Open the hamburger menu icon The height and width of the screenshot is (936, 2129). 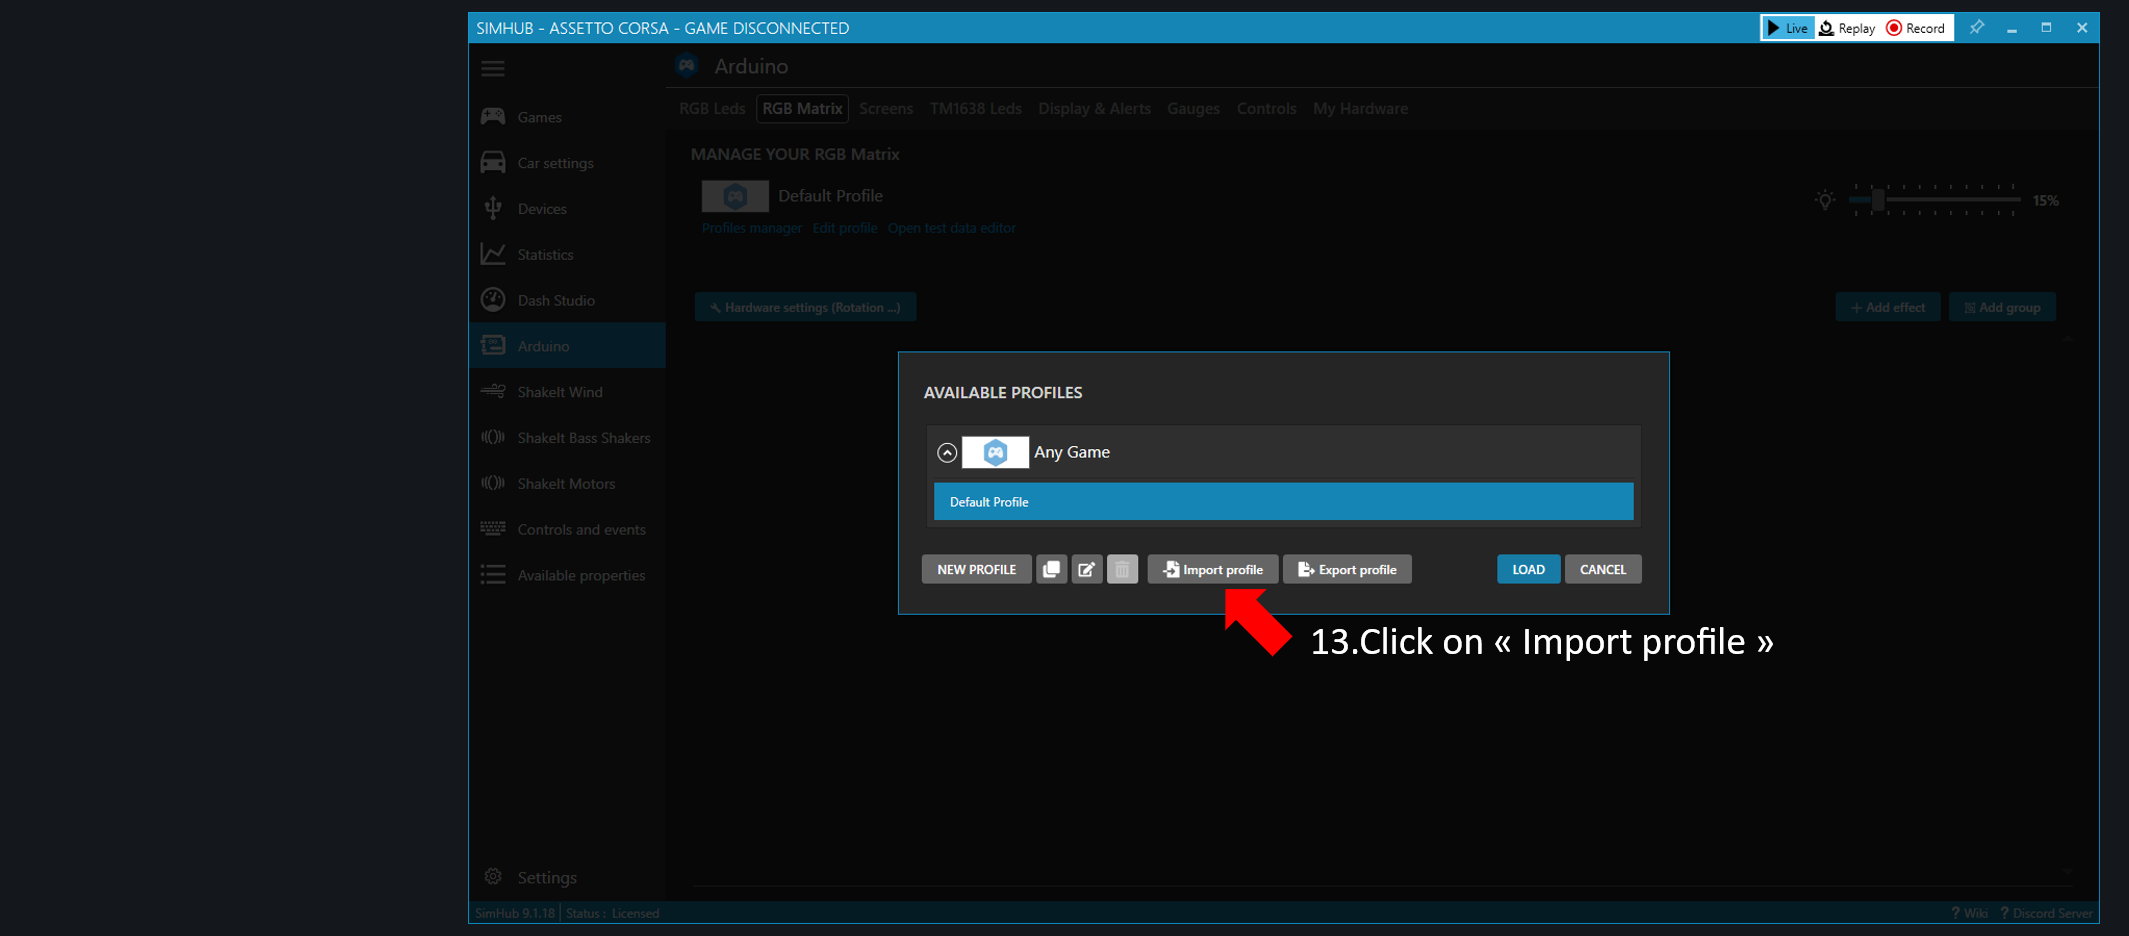point(493,68)
